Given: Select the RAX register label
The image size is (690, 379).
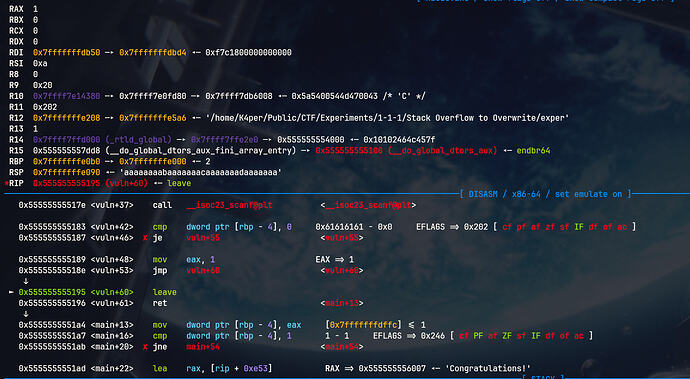Looking at the screenshot, I should click(16, 9).
